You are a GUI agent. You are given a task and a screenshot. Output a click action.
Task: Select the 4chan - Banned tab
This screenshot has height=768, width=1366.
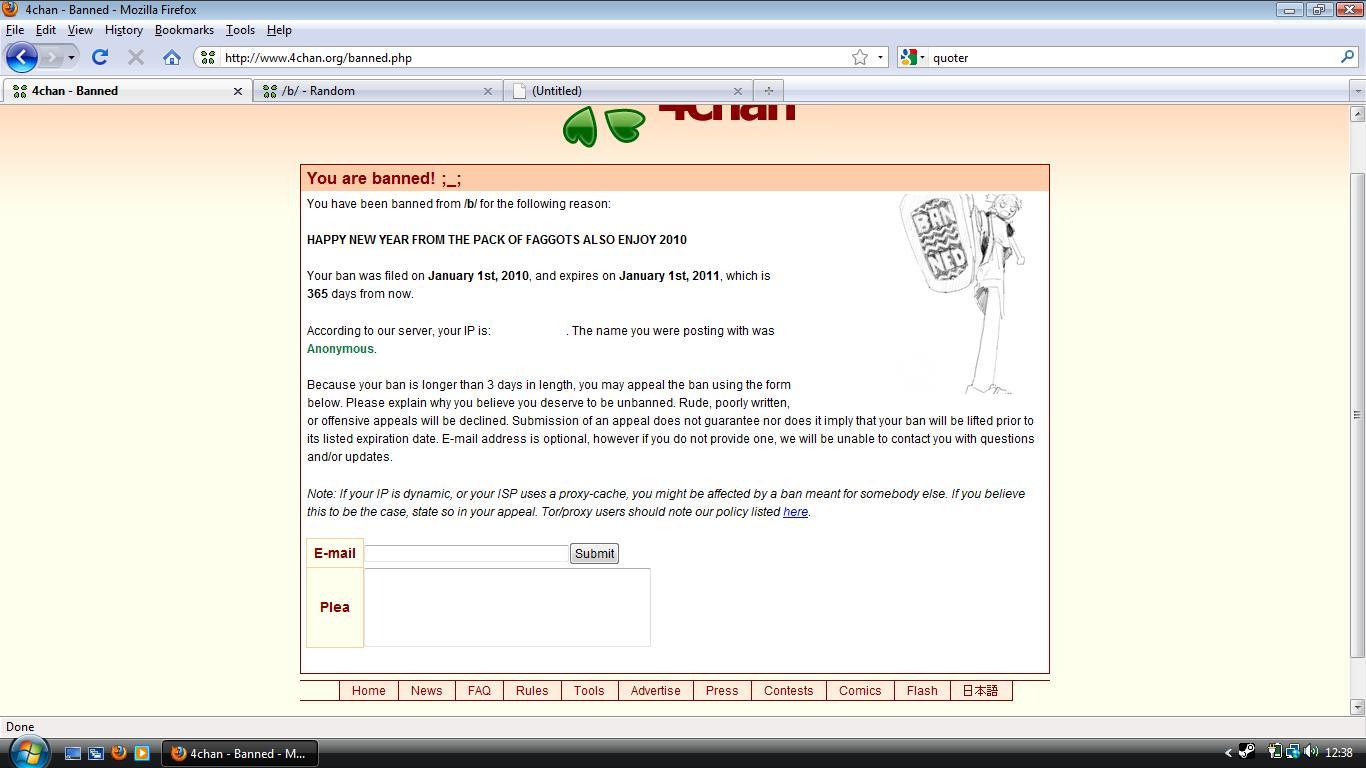[126, 91]
